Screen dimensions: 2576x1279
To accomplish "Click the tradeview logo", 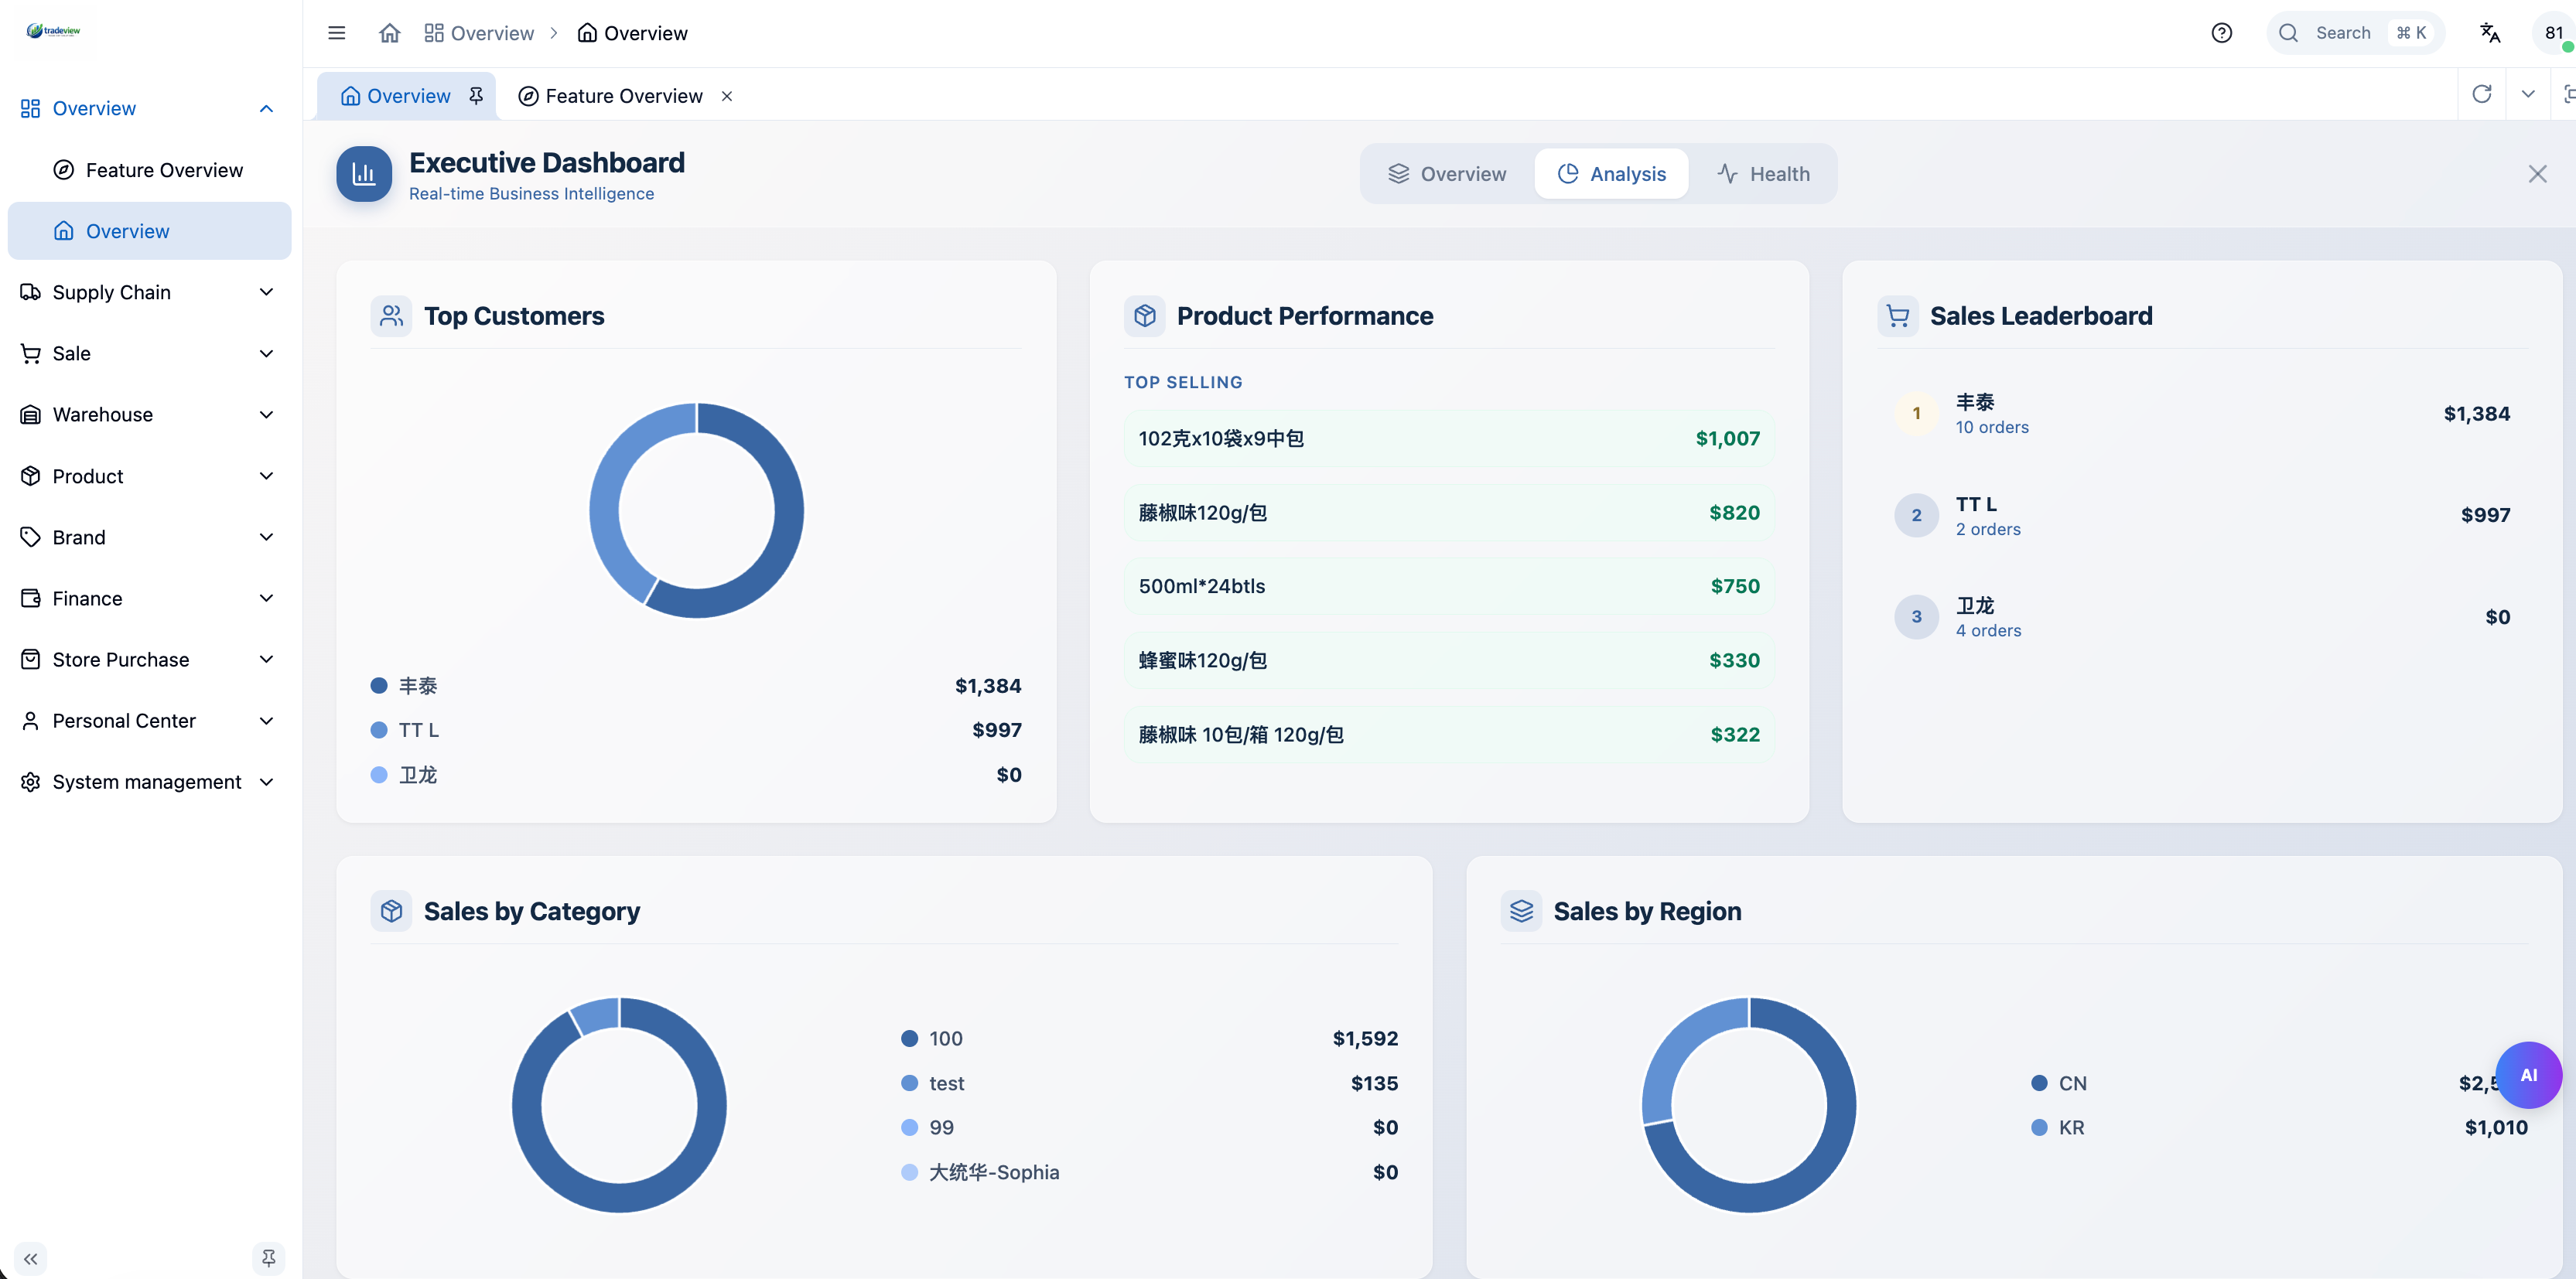I will (55, 31).
